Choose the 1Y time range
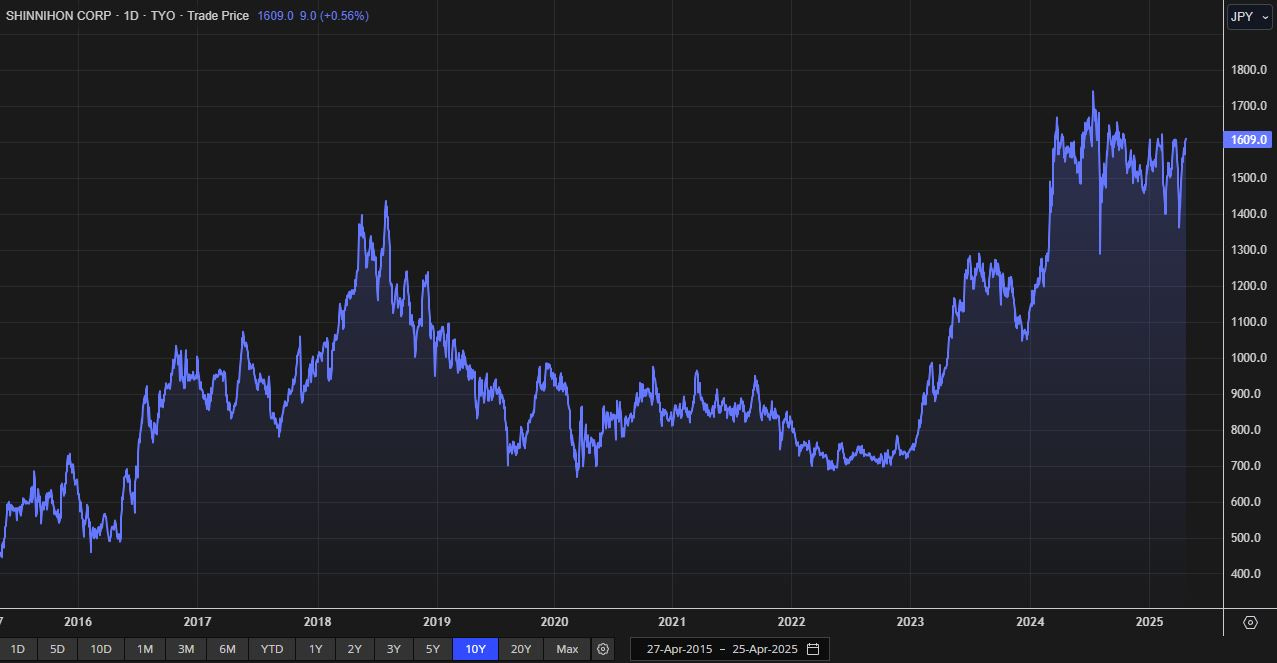Image resolution: width=1277 pixels, height=663 pixels. point(316,649)
